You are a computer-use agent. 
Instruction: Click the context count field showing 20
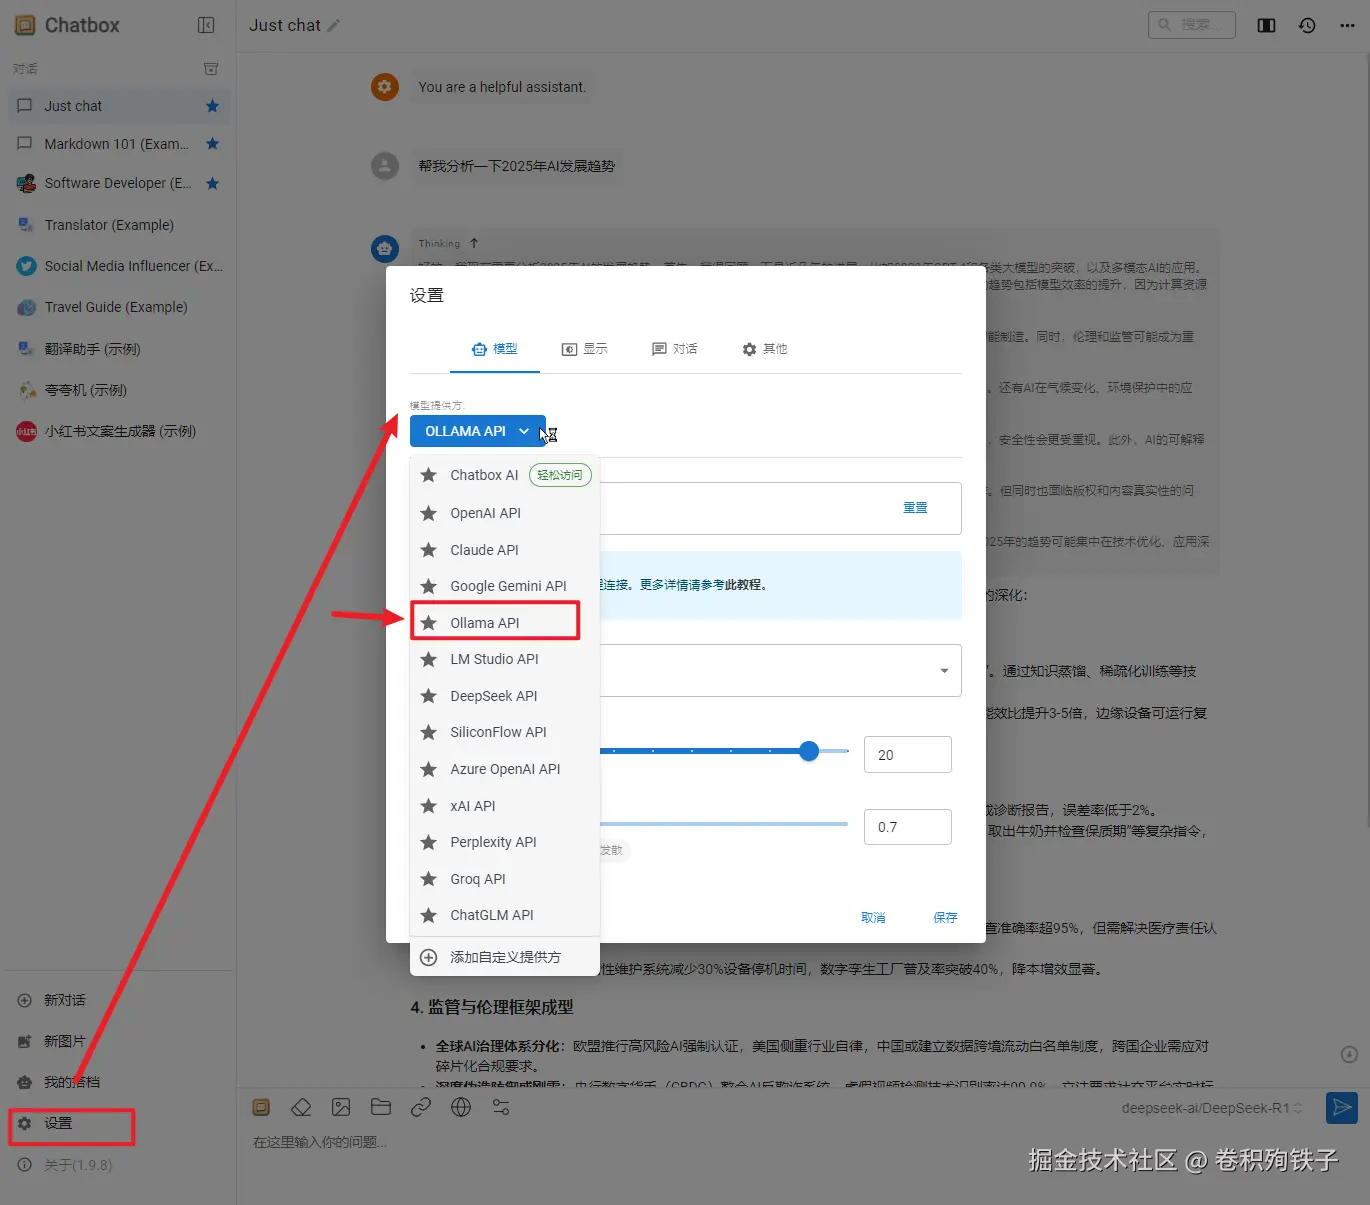[907, 755]
